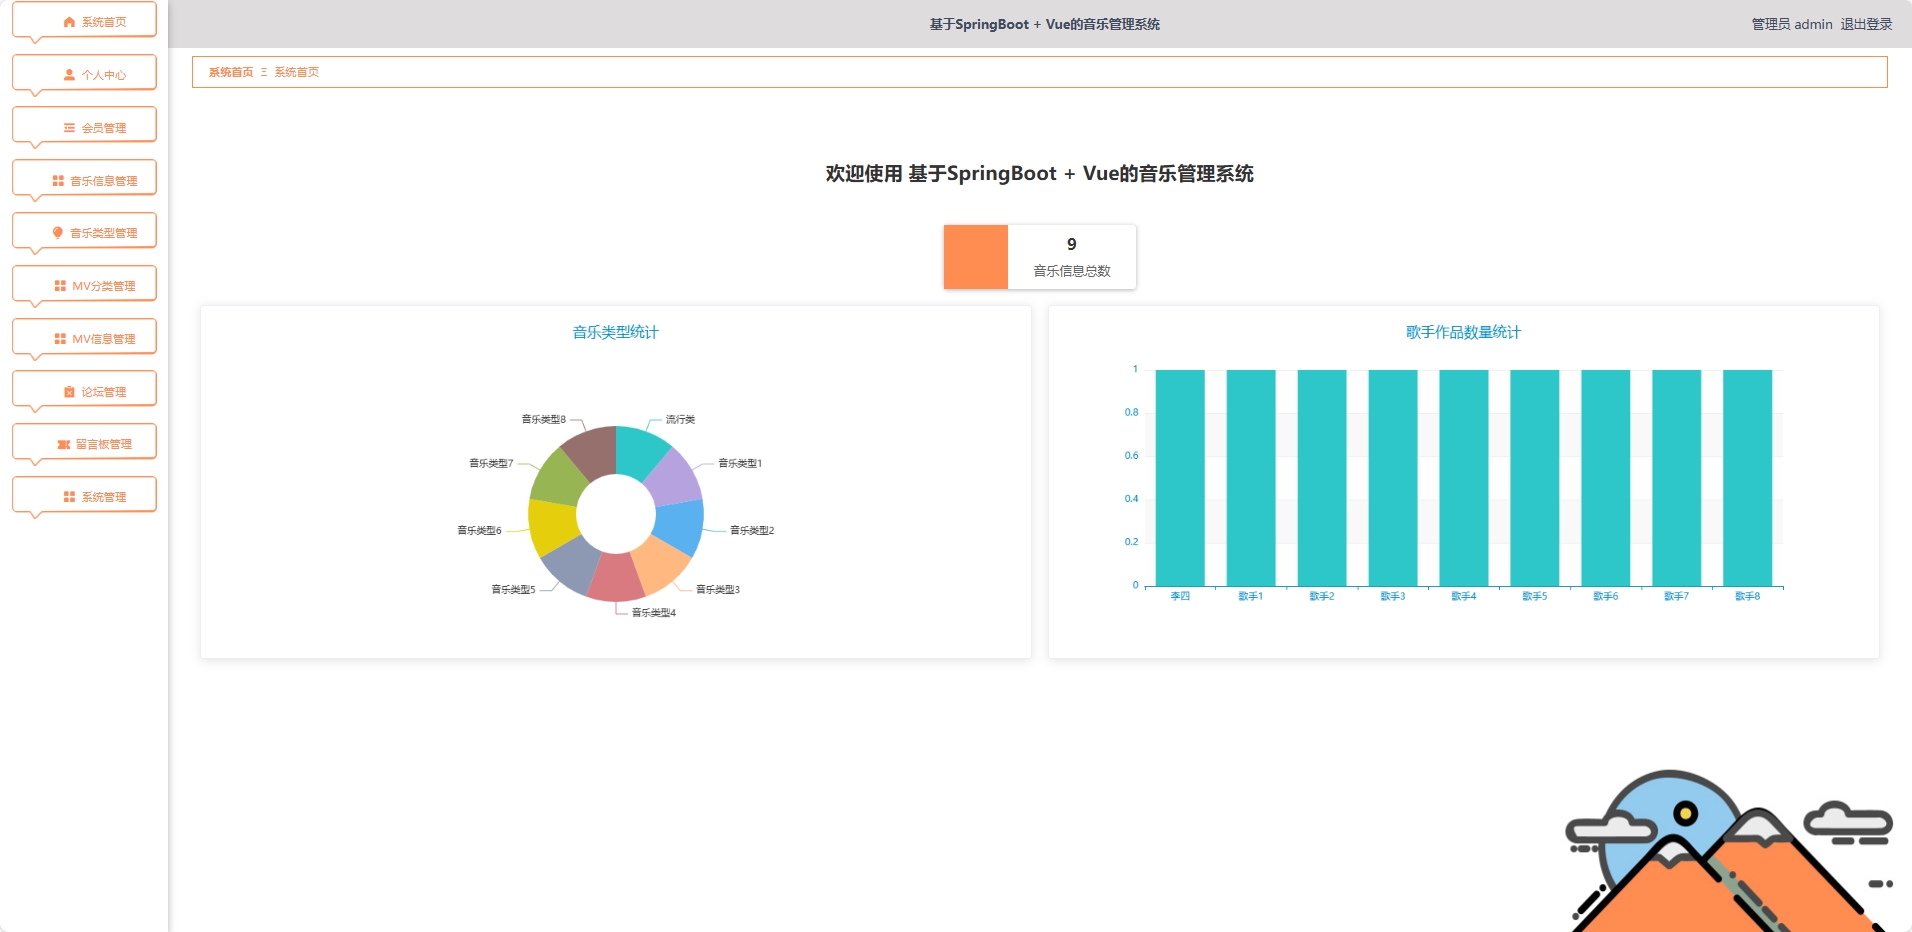Click the bar for 歌手8
1912x932 pixels.
point(1748,478)
